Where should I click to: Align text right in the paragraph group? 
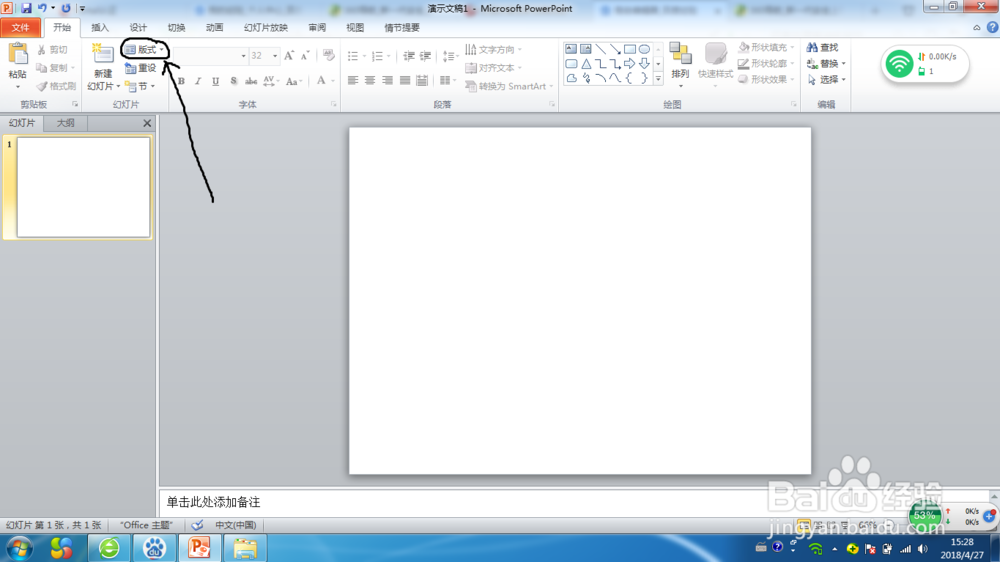[x=387, y=80]
